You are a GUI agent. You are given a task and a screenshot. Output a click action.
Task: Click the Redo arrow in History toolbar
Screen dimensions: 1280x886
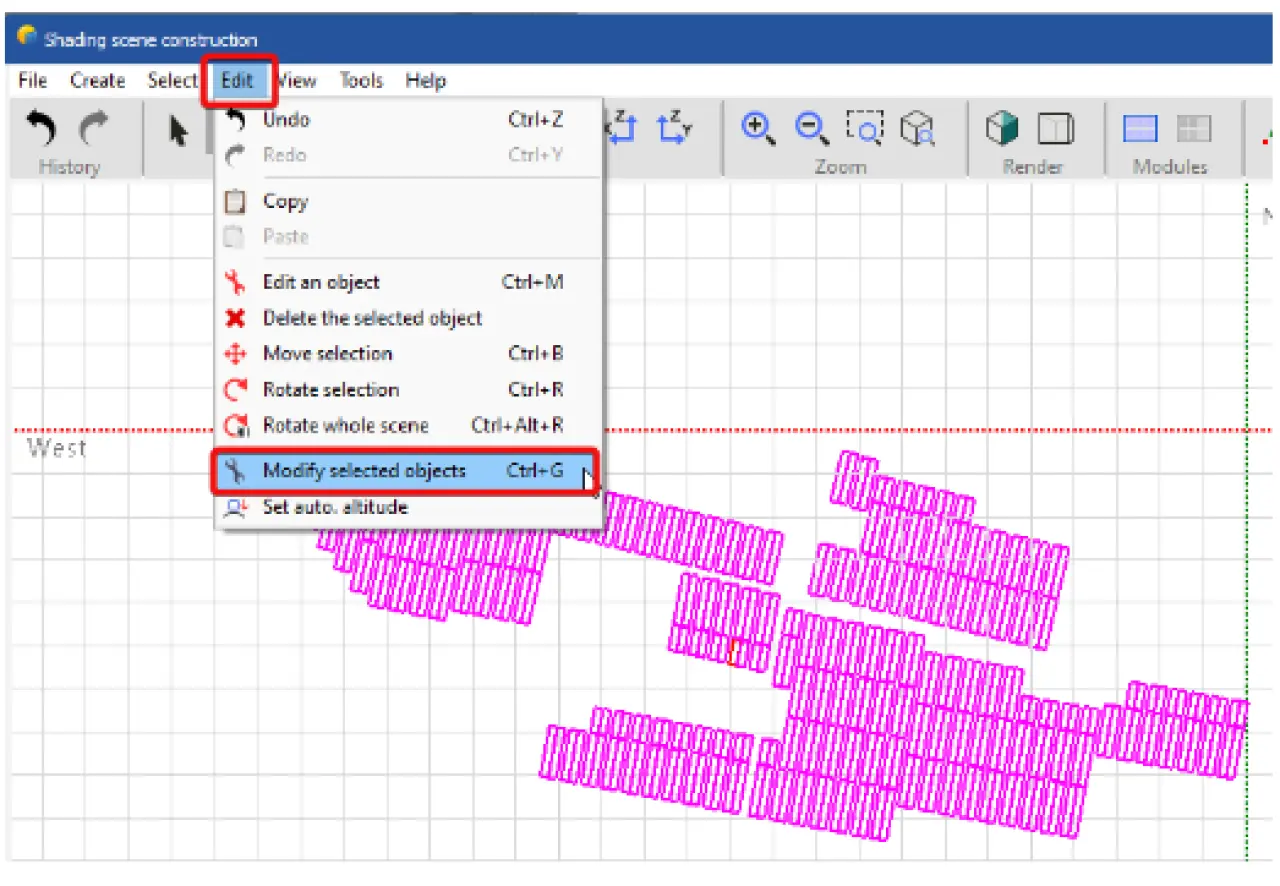(95, 129)
